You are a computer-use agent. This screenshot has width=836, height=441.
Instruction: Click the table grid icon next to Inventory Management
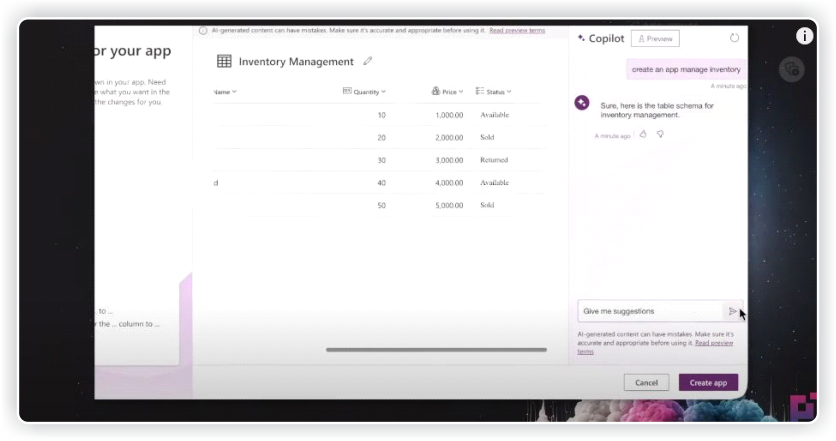click(x=224, y=61)
